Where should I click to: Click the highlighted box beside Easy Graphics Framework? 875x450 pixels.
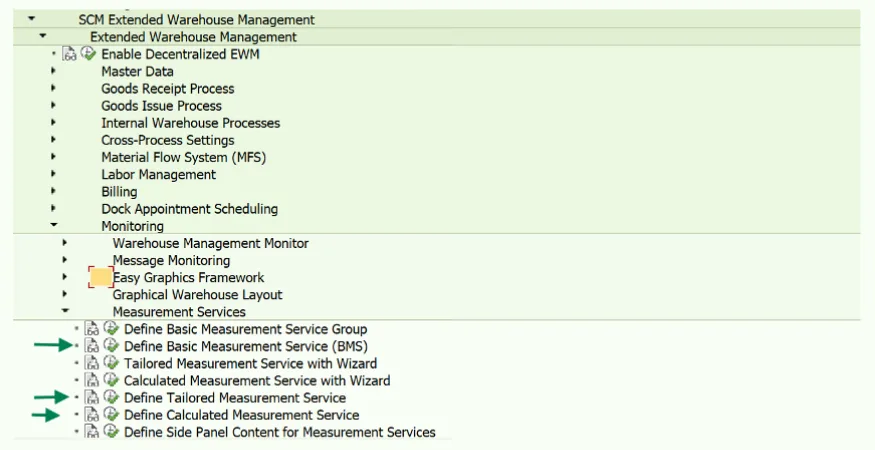pos(100,277)
